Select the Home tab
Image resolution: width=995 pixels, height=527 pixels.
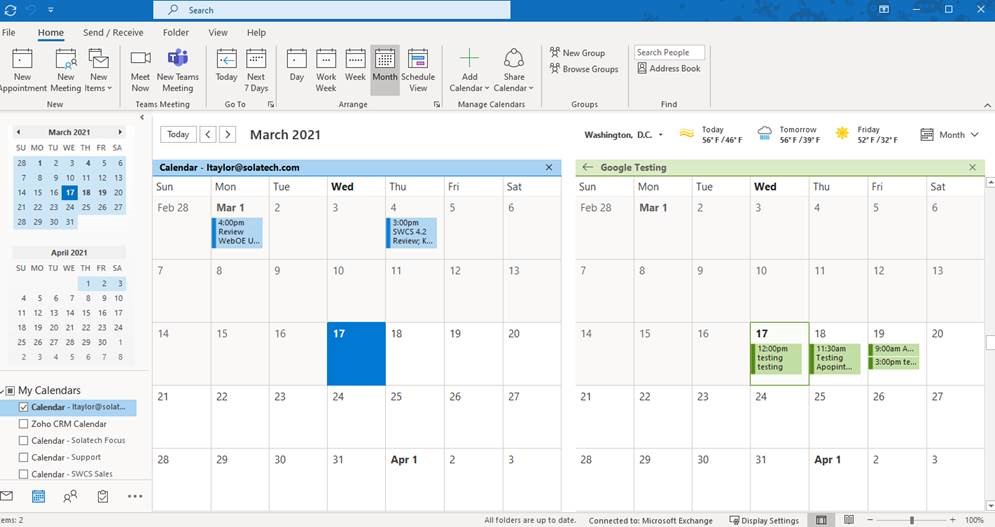click(x=50, y=32)
